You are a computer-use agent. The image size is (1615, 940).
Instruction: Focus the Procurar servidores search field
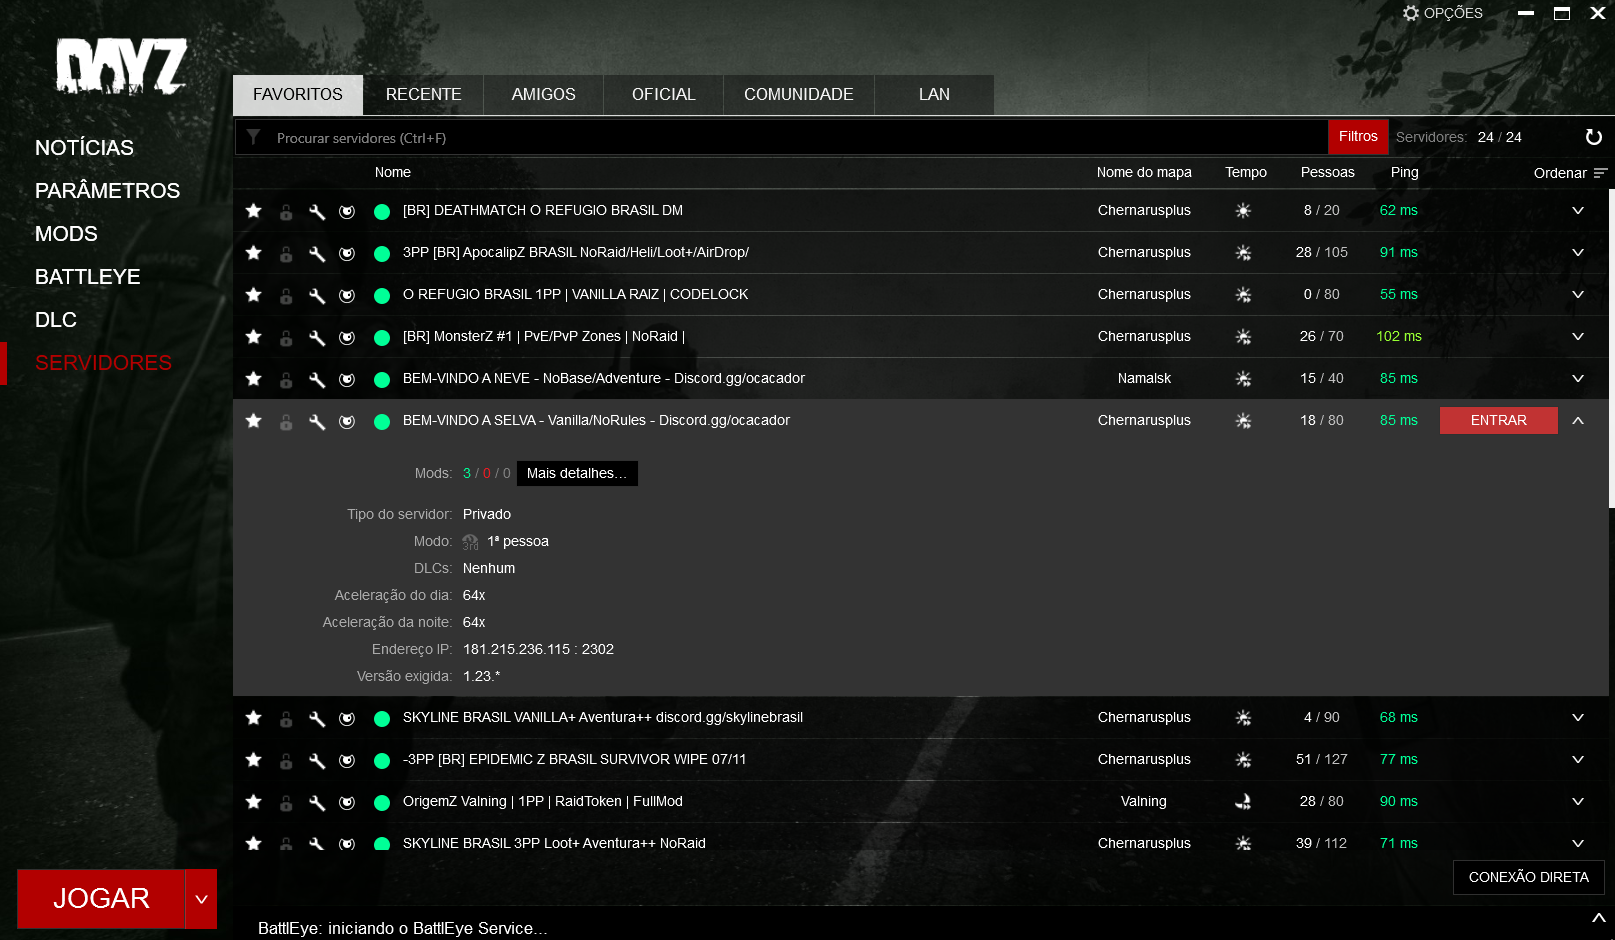tap(781, 138)
